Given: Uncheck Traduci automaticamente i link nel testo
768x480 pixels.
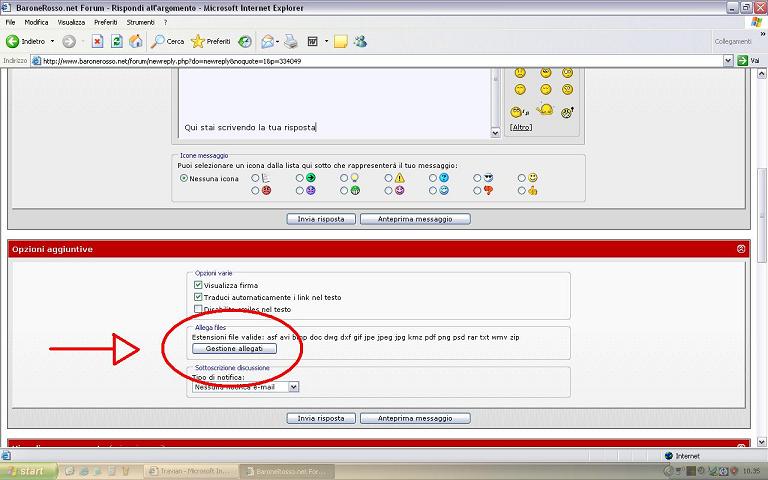Looking at the screenshot, I should (198, 297).
